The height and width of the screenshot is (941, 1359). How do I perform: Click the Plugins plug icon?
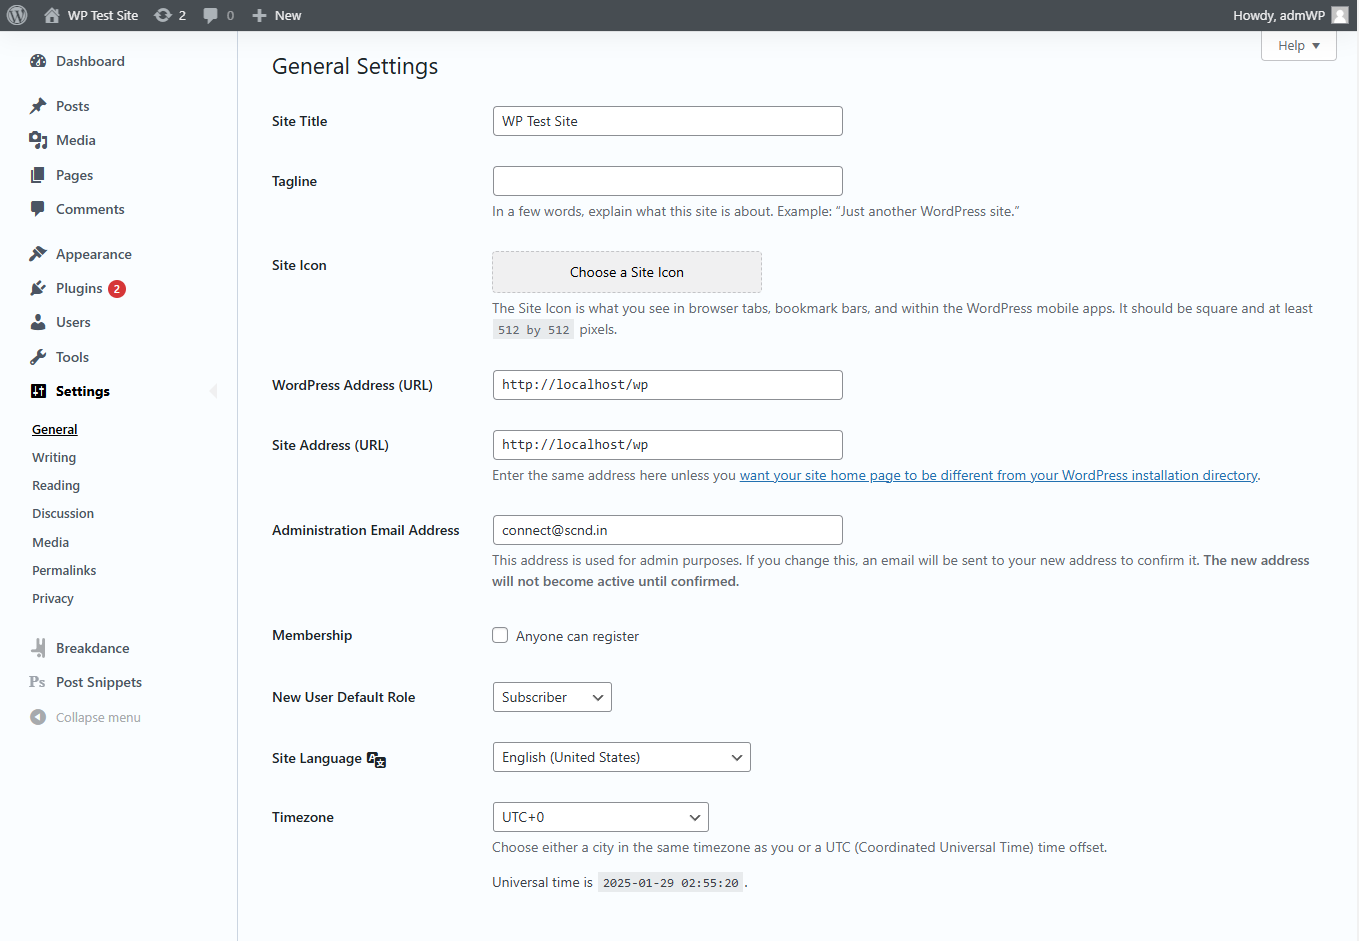pyautogui.click(x=38, y=288)
